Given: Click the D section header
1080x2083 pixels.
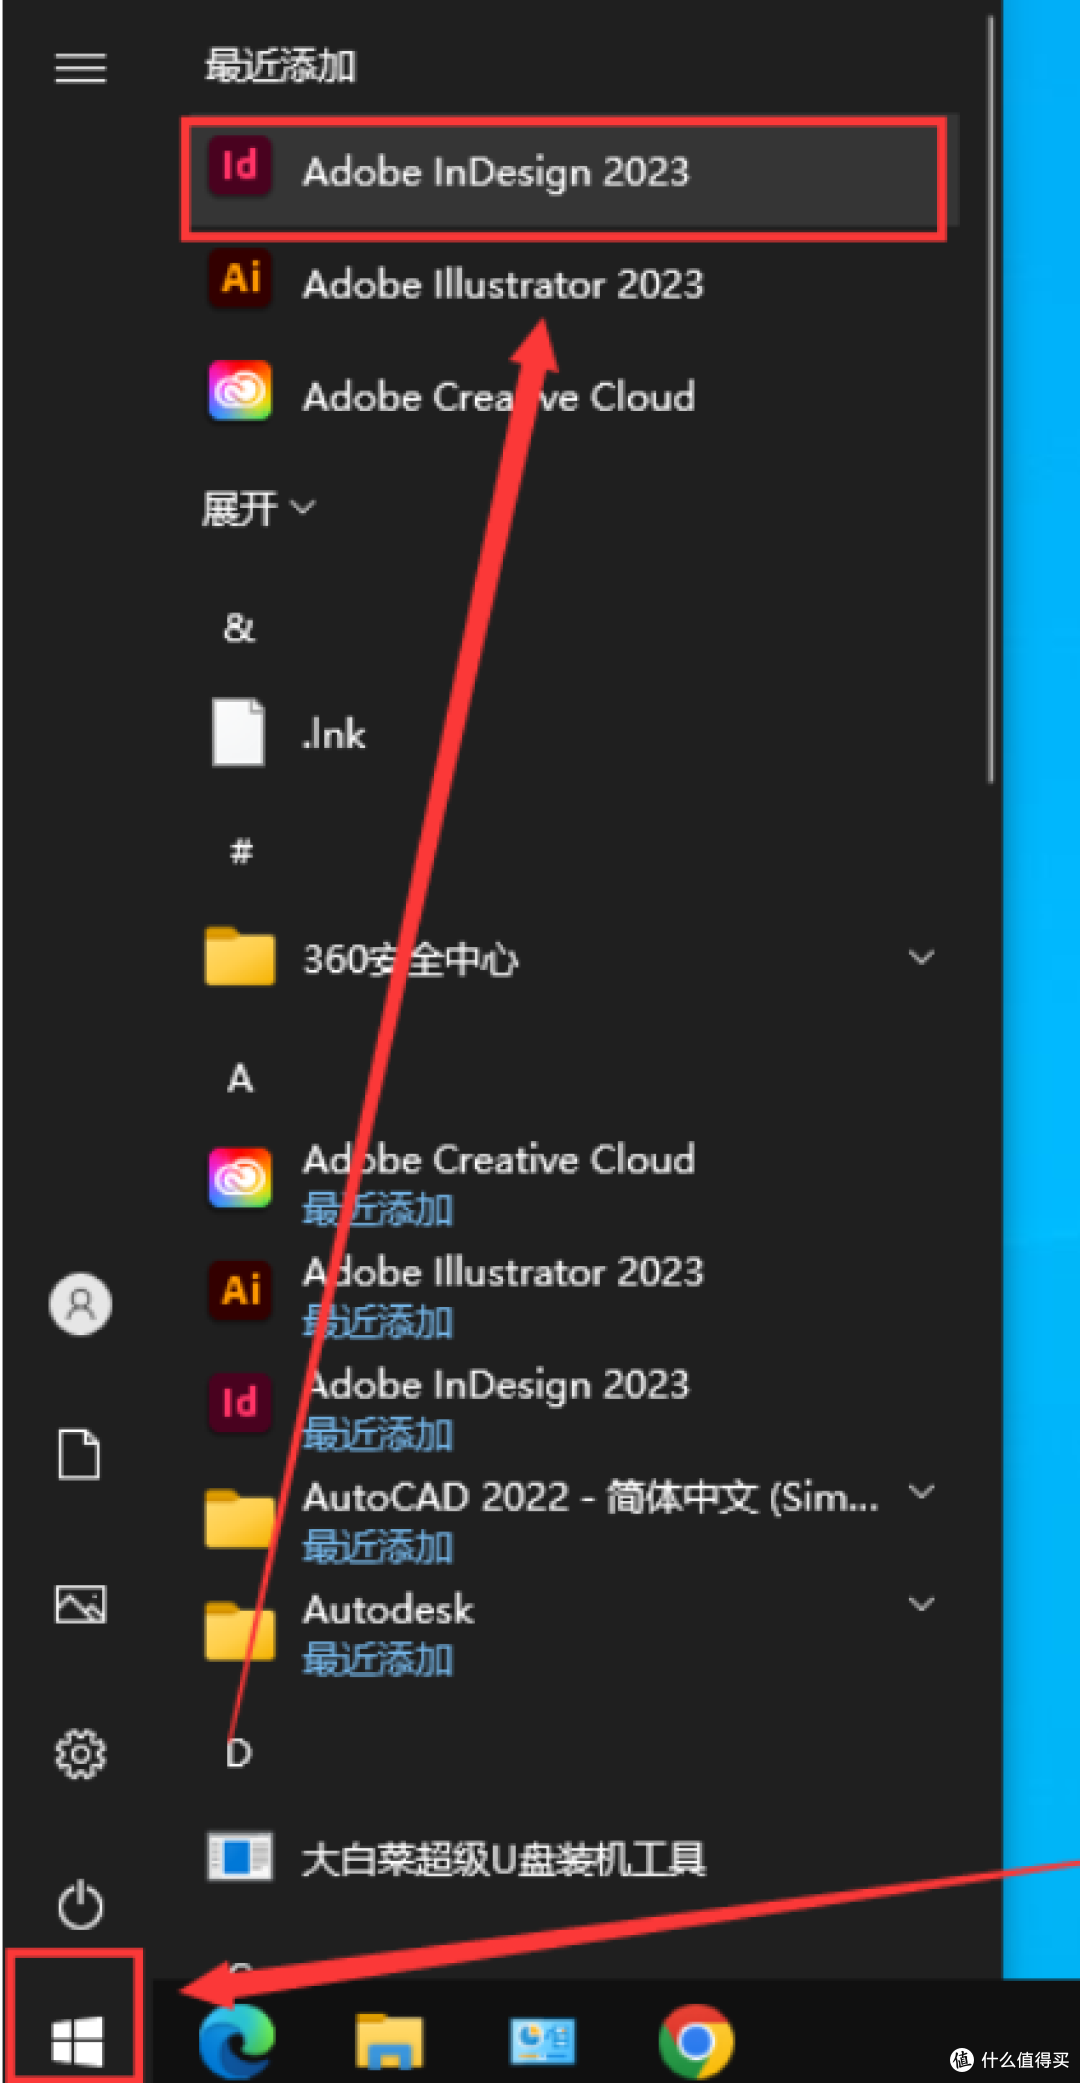Looking at the screenshot, I should pos(239,1753).
